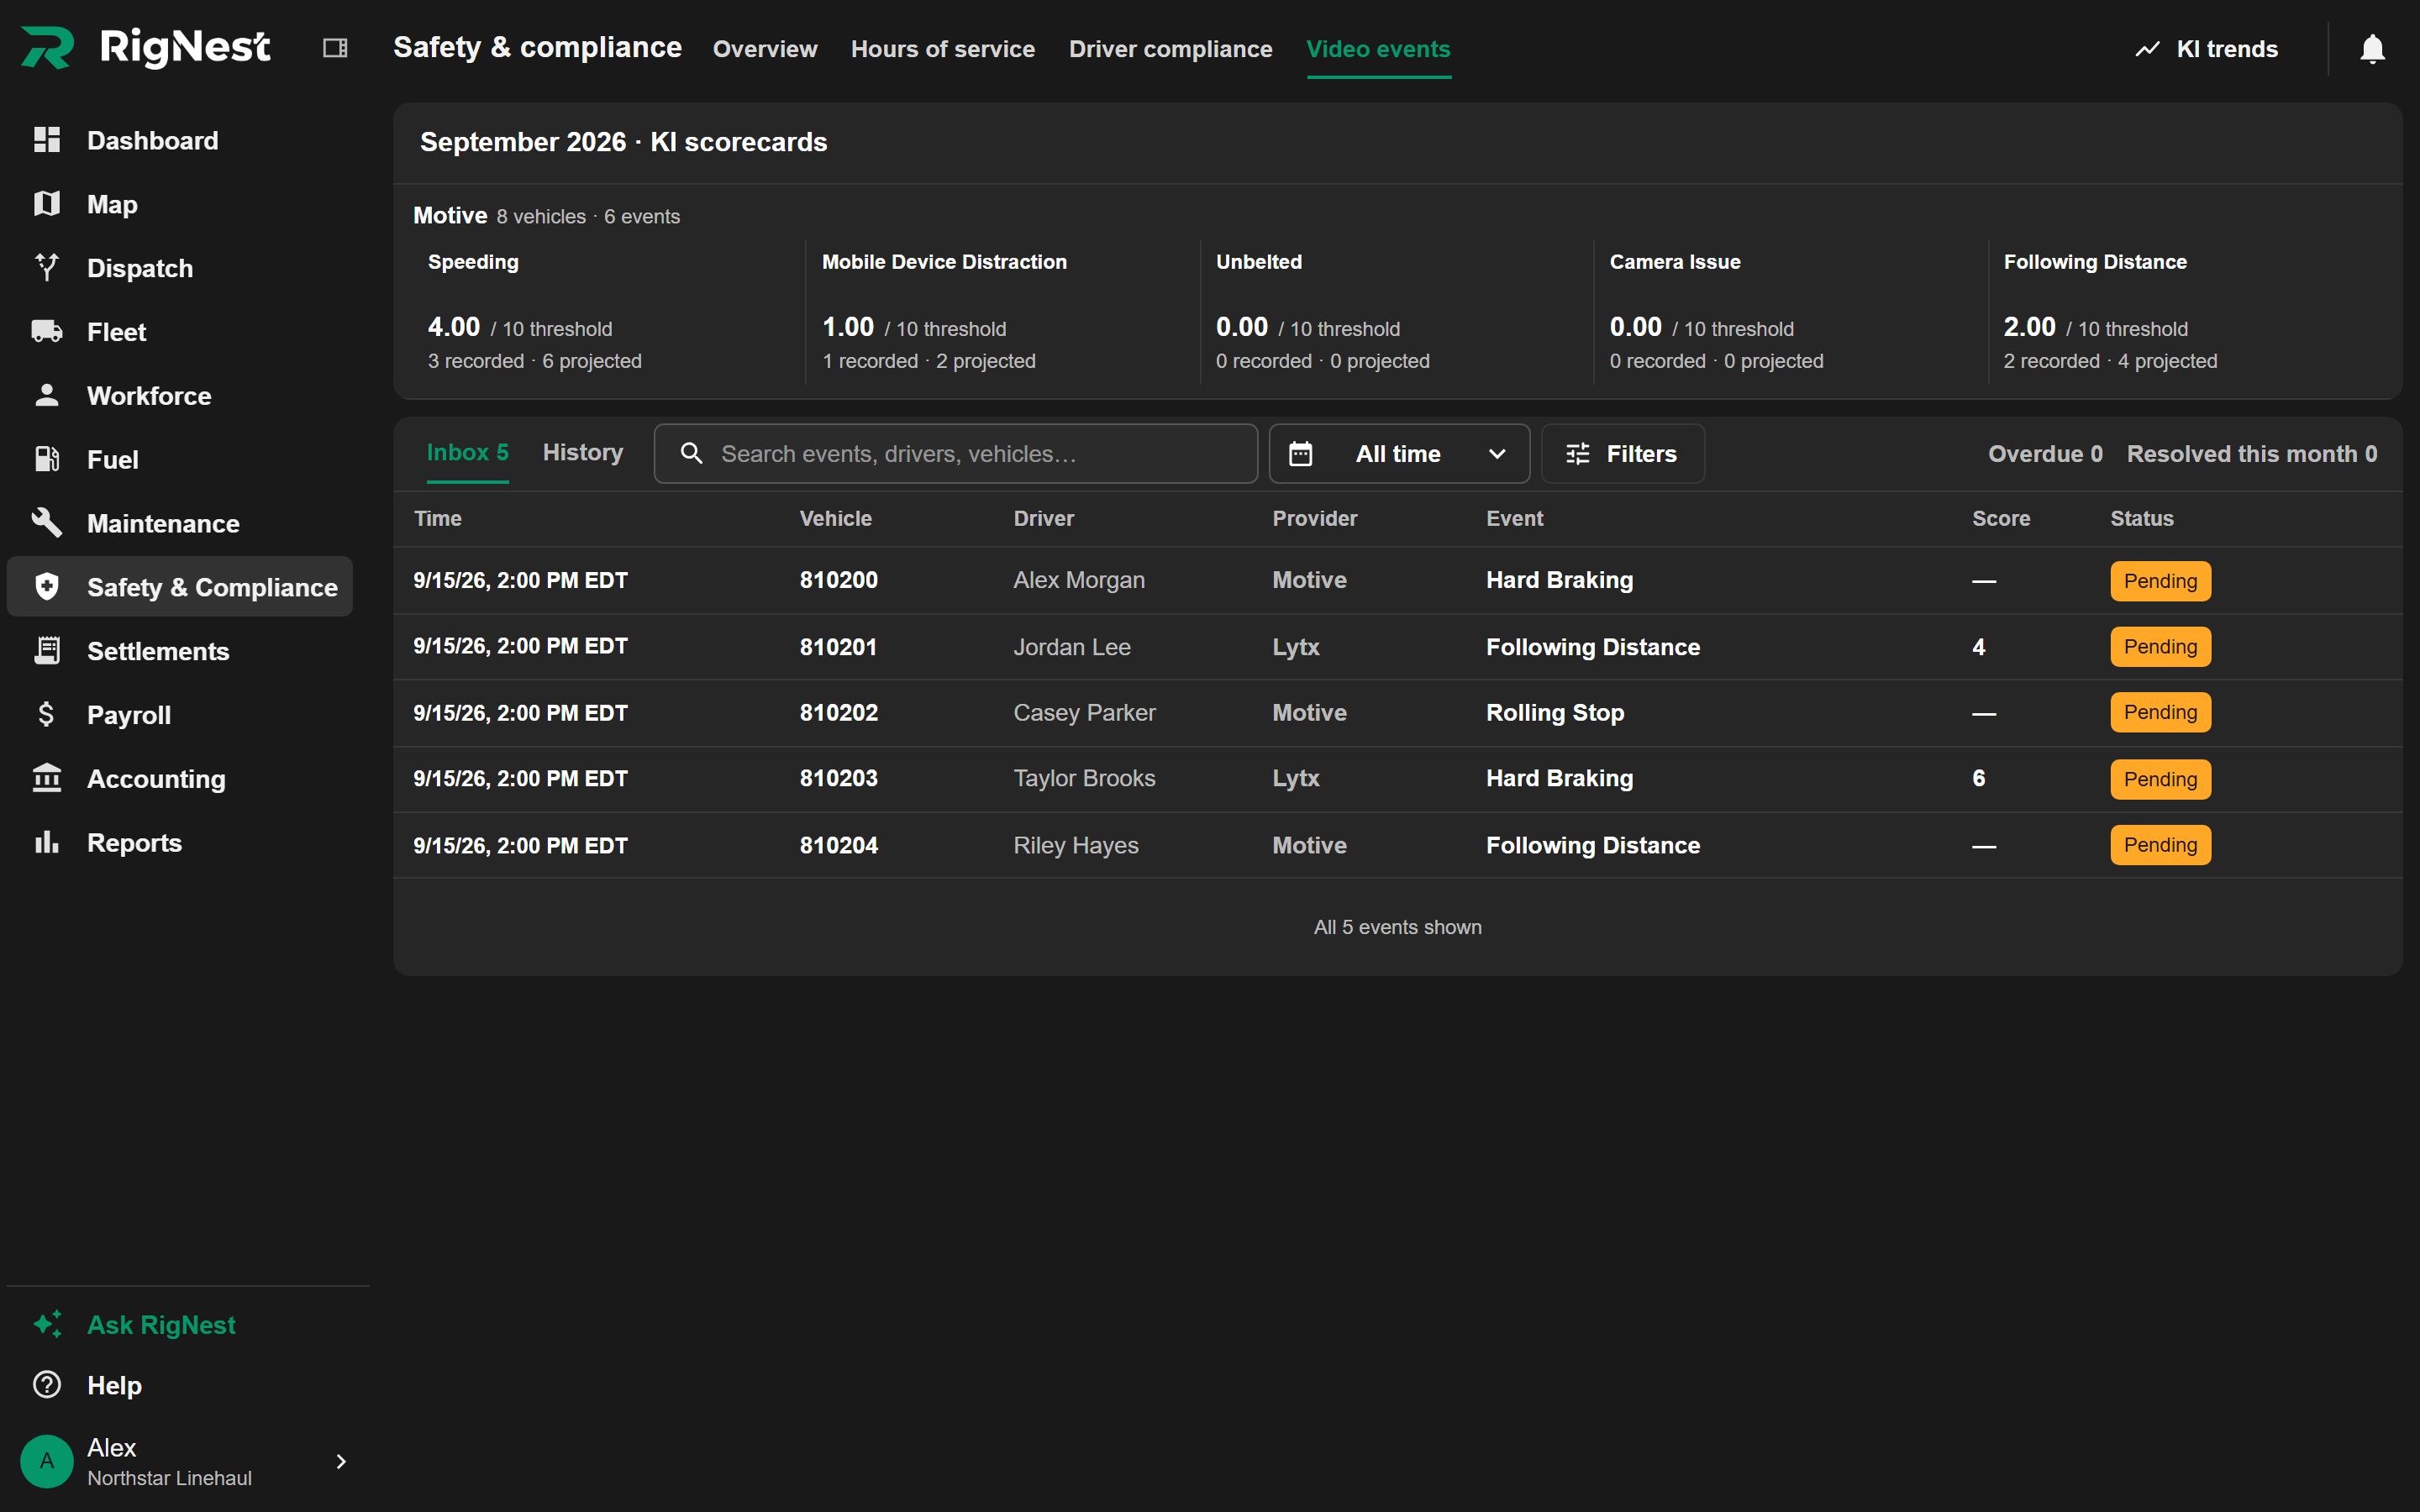Collapse the sidebar panel toggle icon
The image size is (2420, 1512).
click(x=335, y=48)
